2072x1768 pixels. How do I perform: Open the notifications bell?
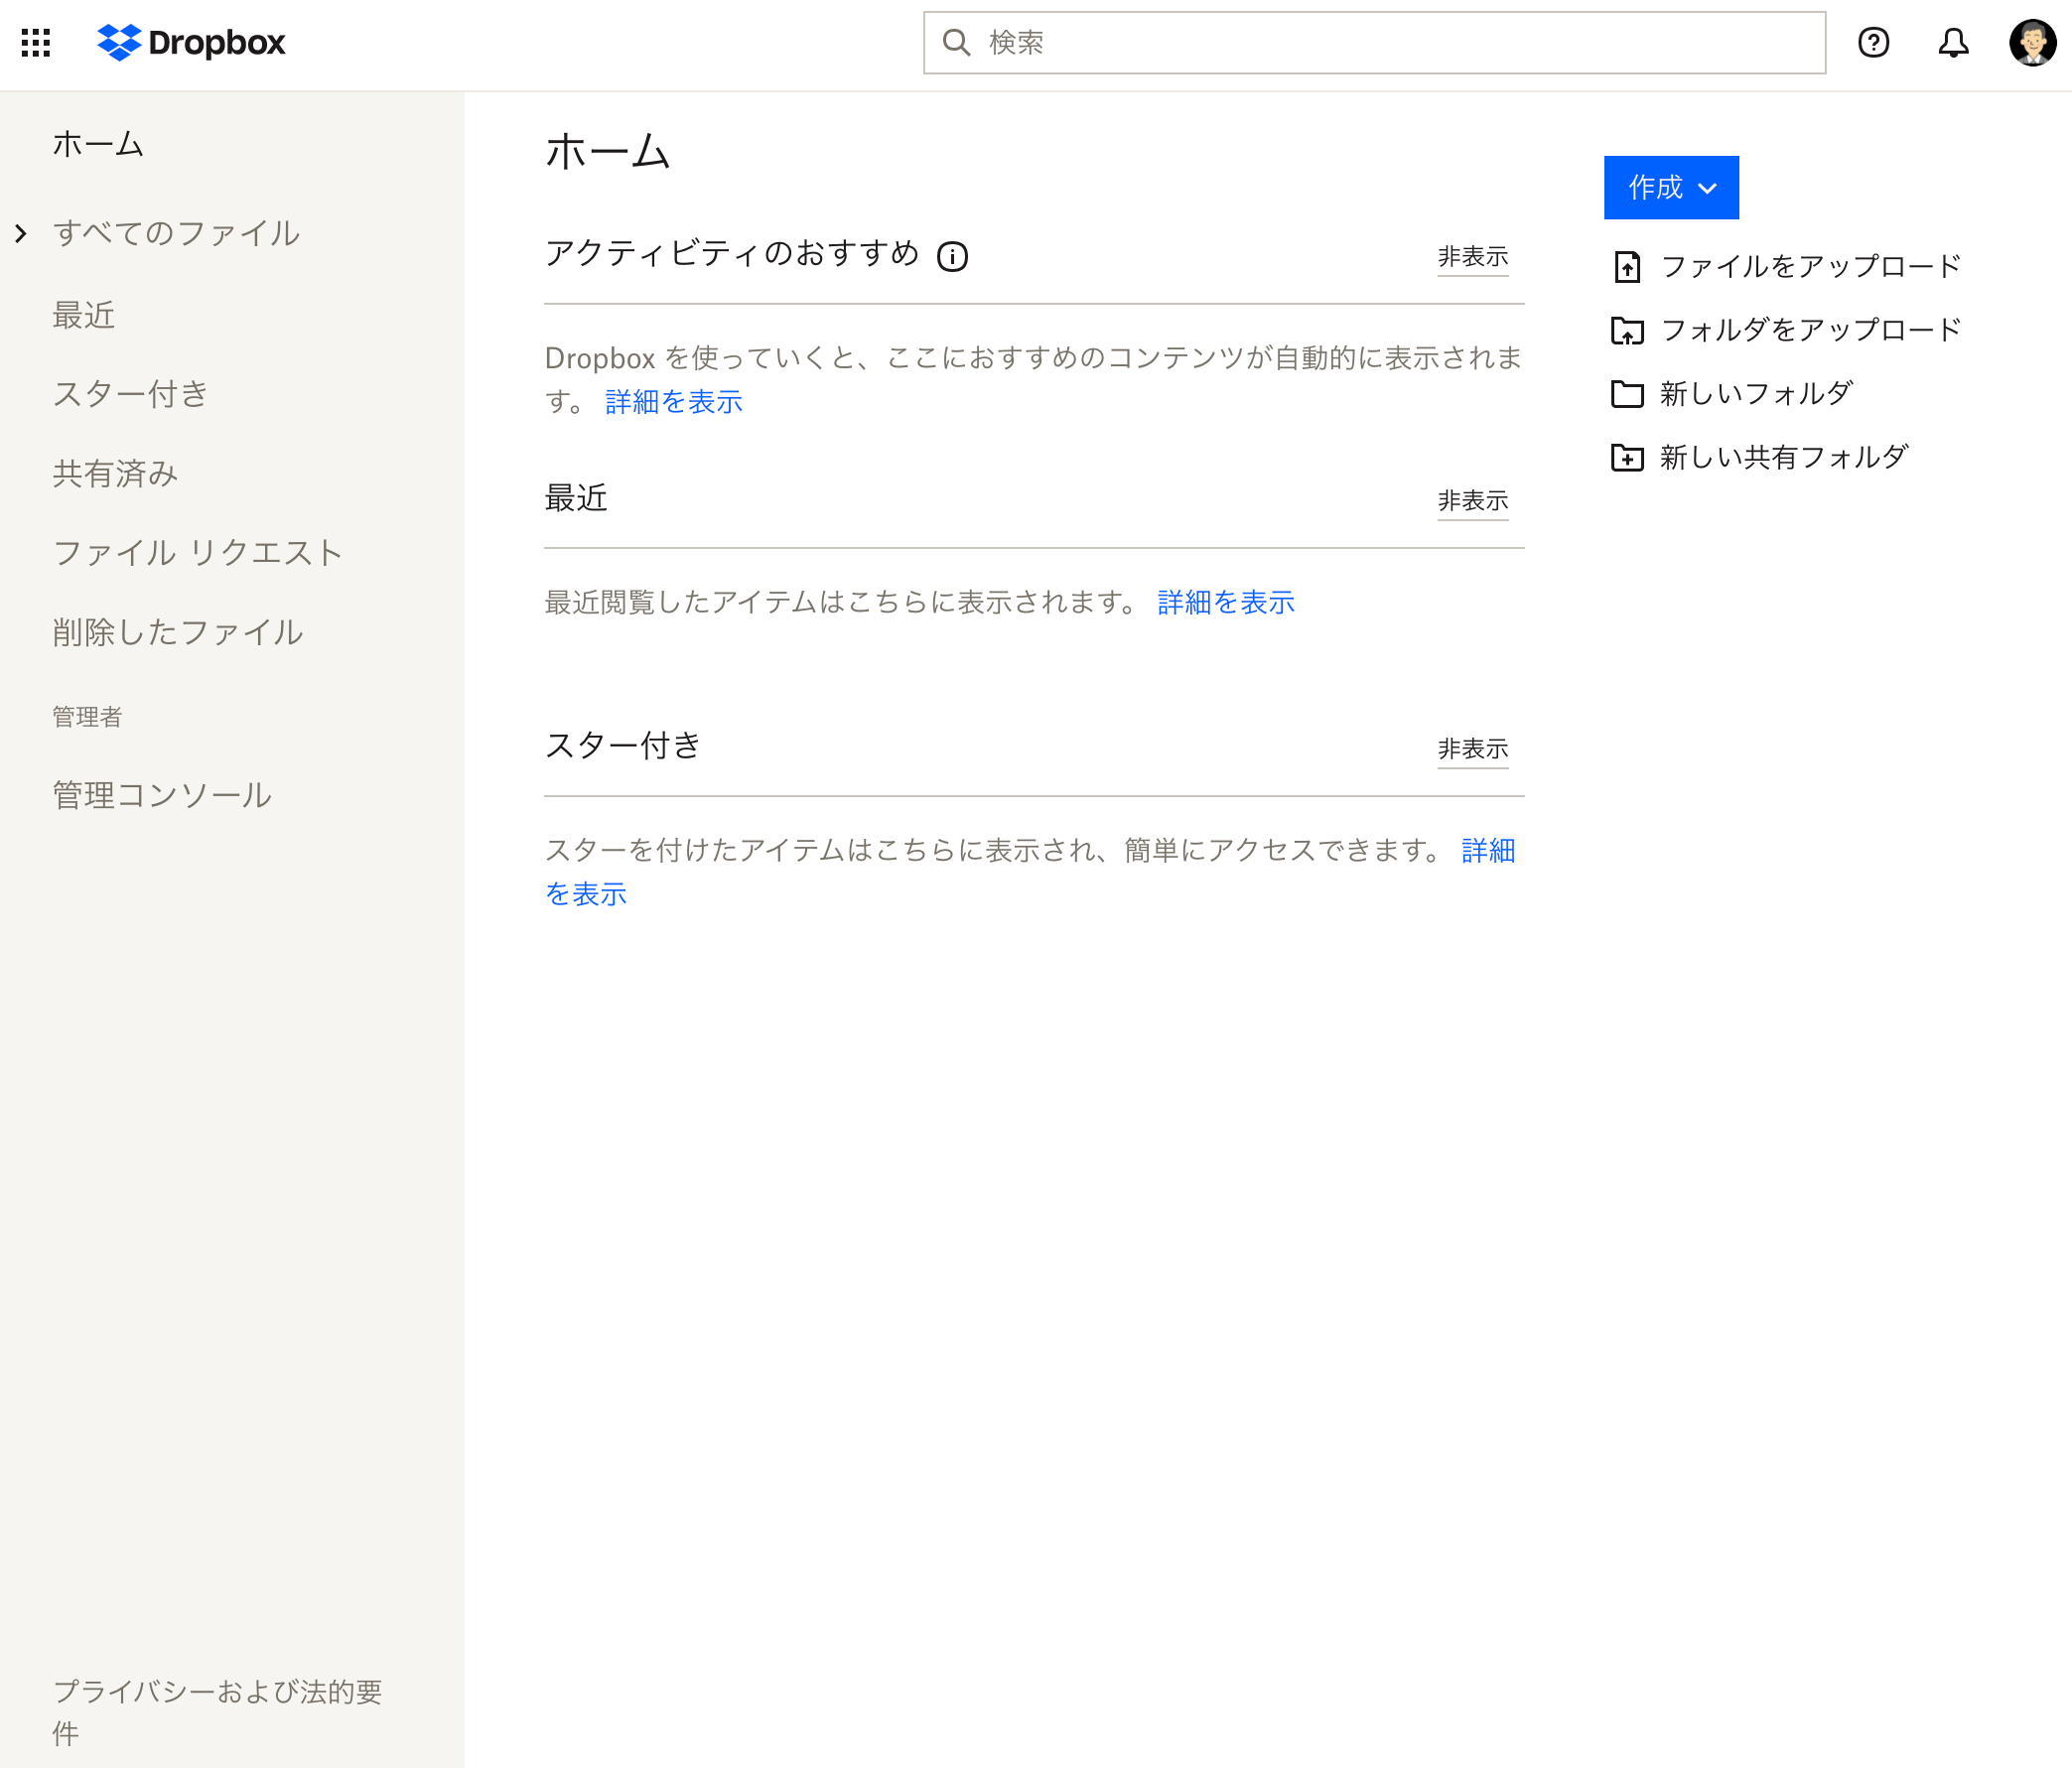[1953, 42]
